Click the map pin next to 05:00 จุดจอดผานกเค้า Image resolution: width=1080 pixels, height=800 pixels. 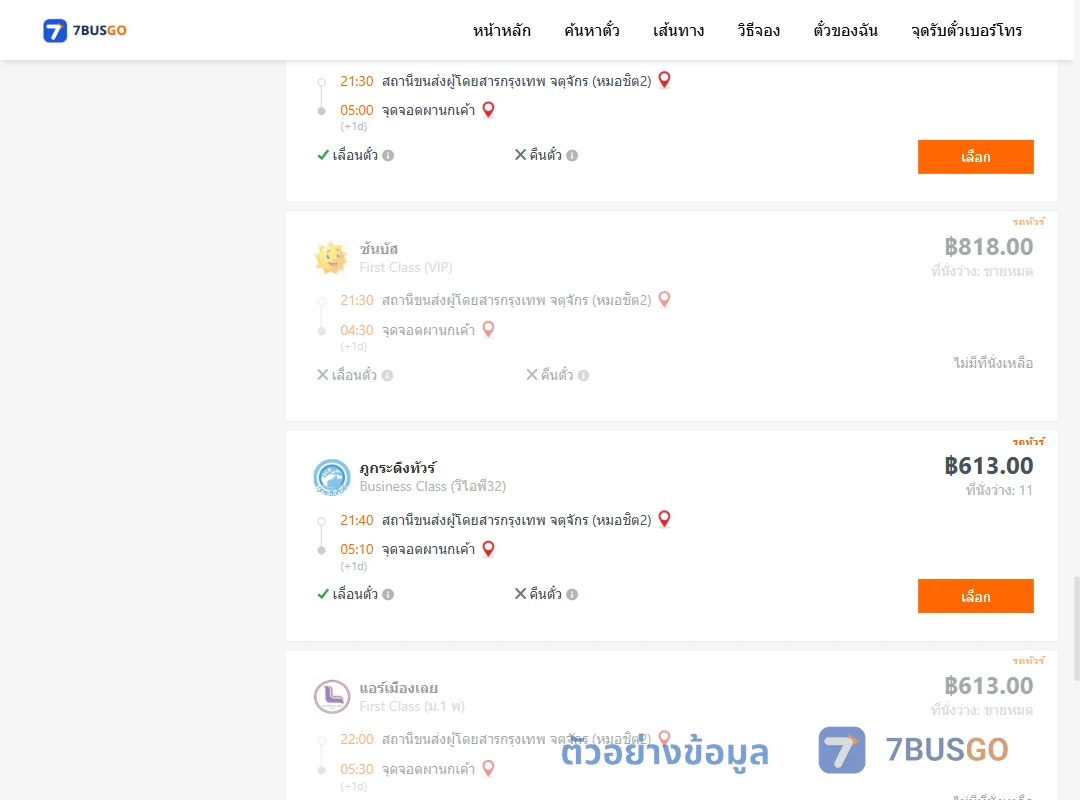(x=488, y=110)
